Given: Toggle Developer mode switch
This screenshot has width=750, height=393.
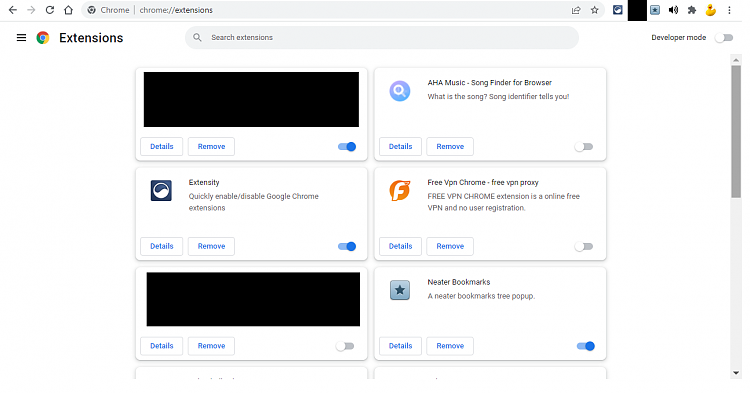Looking at the screenshot, I should 724,38.
